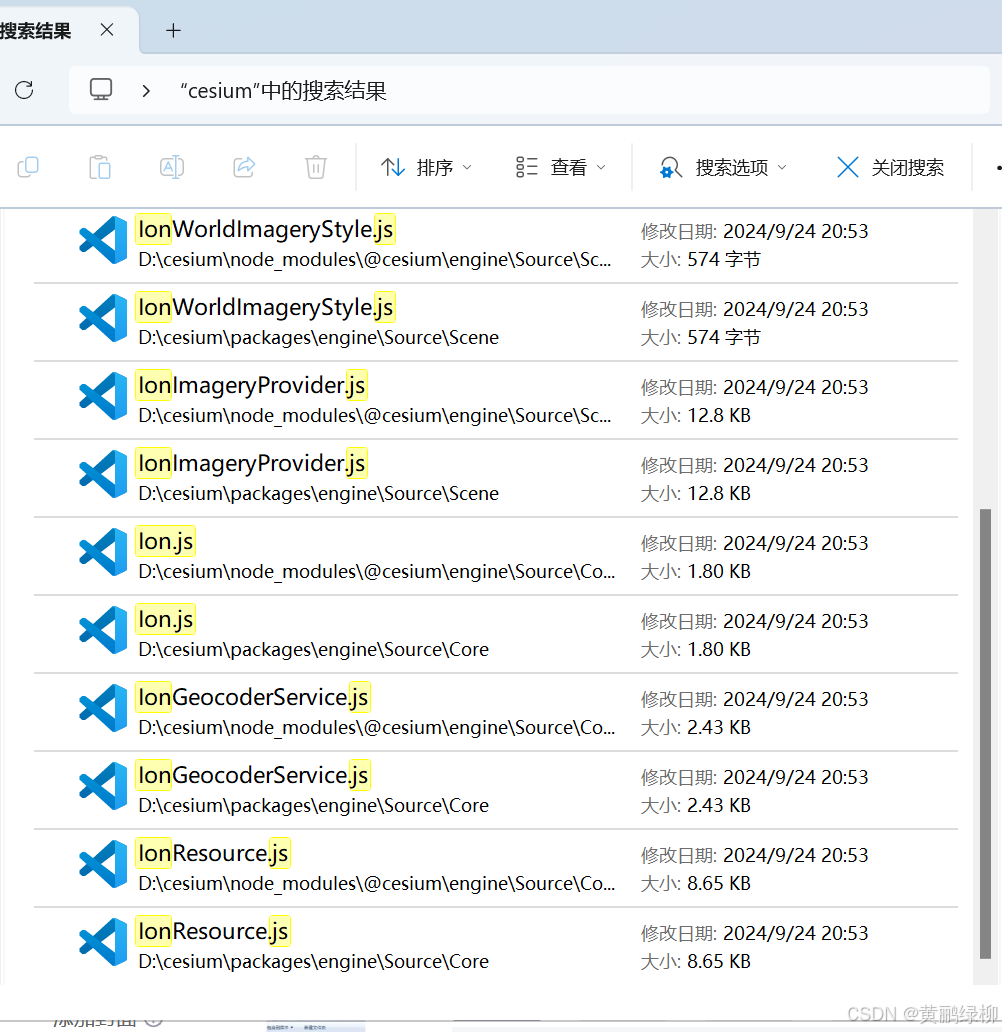
Task: Click VS Code icon of IonImageryProvider.js node_modules row
Action: pos(103,396)
